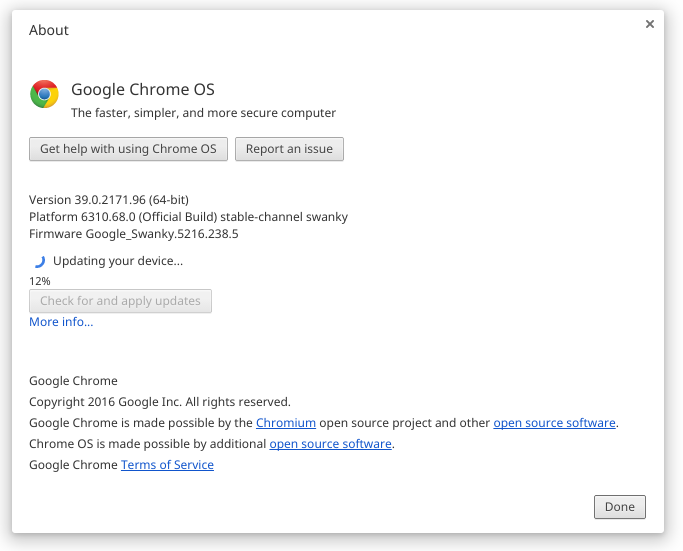Open the More info... link
This screenshot has width=683, height=551.
[61, 322]
